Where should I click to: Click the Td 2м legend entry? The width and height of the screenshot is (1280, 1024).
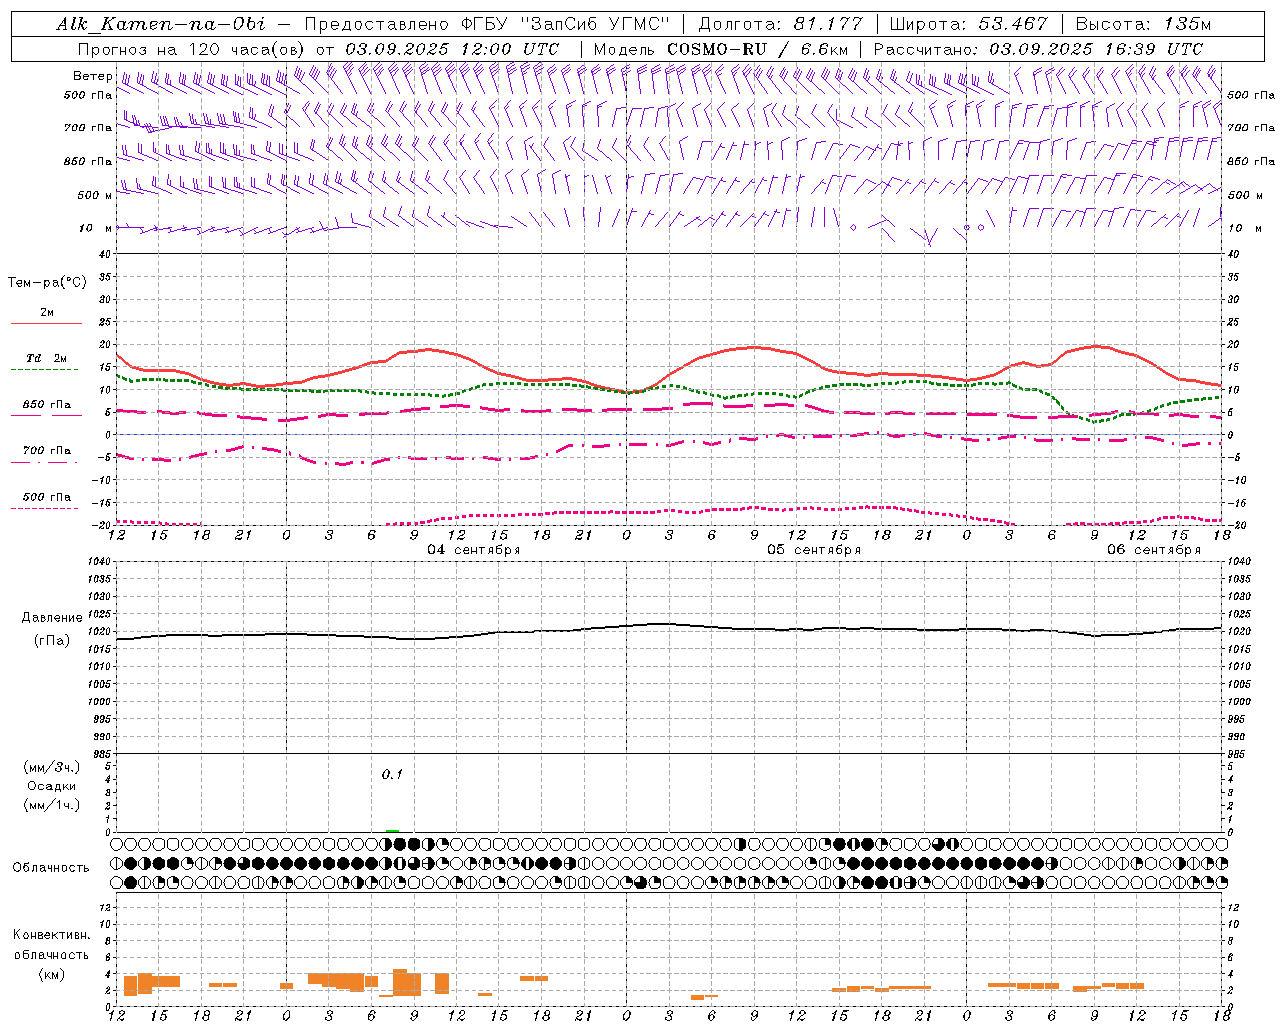(x=47, y=358)
